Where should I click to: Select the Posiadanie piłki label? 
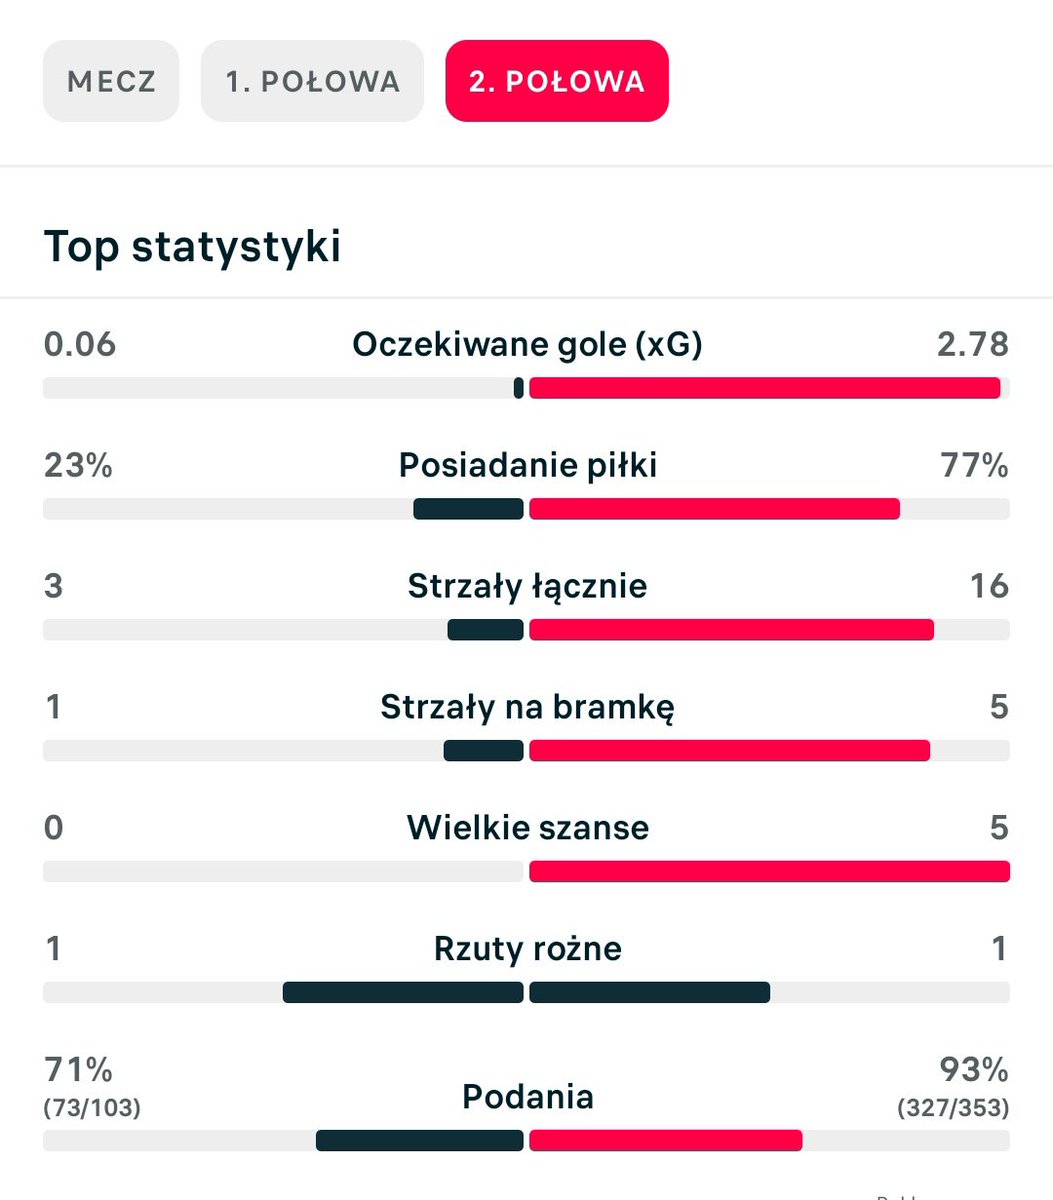(527, 465)
